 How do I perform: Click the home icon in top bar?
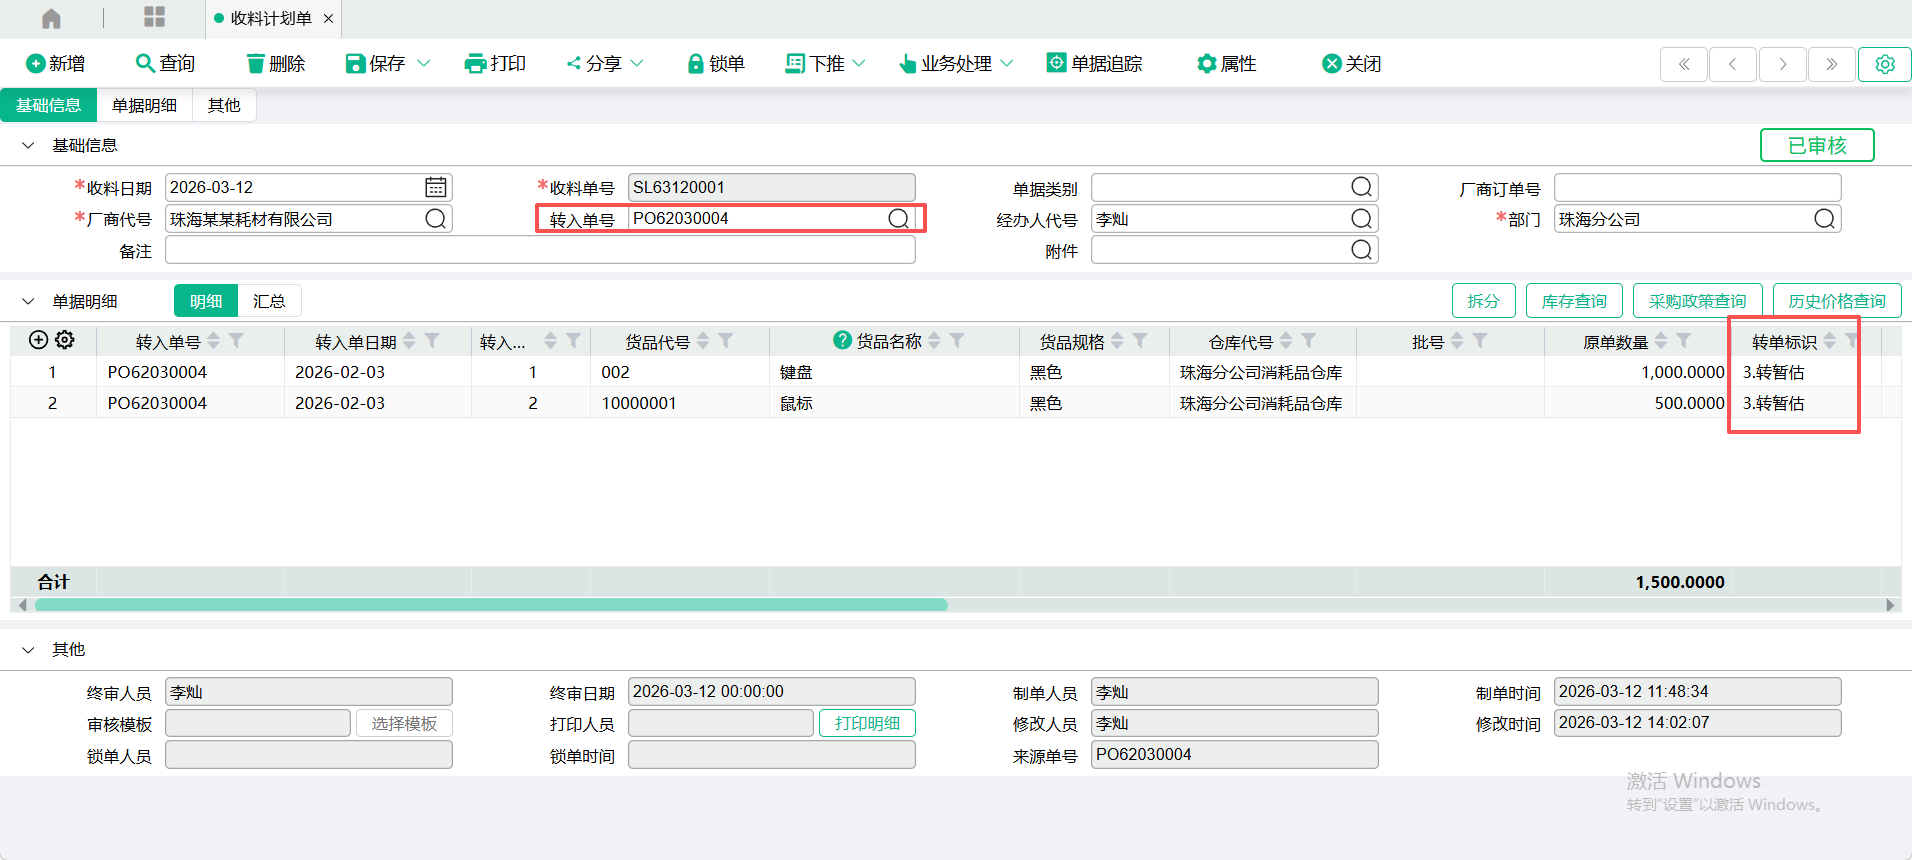pos(51,18)
